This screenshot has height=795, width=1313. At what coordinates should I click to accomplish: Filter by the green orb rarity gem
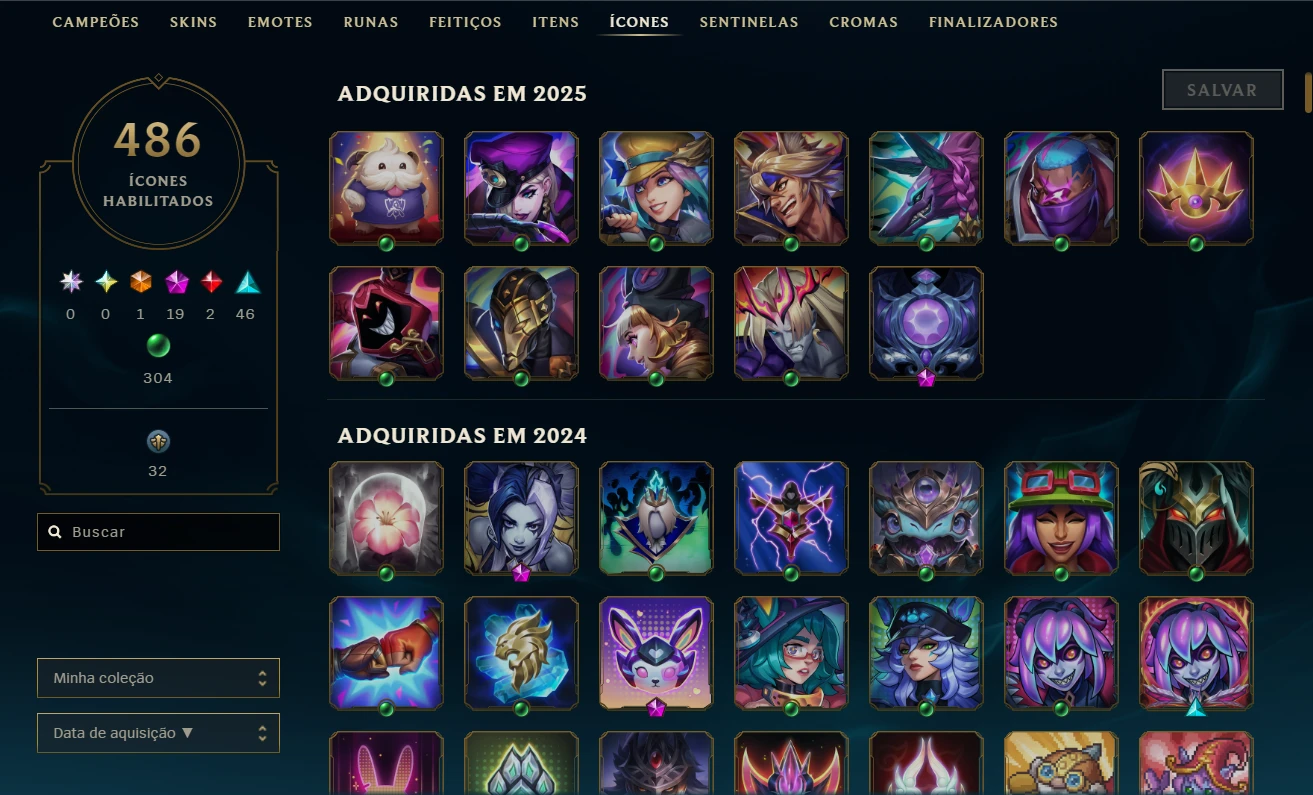[x=158, y=346]
